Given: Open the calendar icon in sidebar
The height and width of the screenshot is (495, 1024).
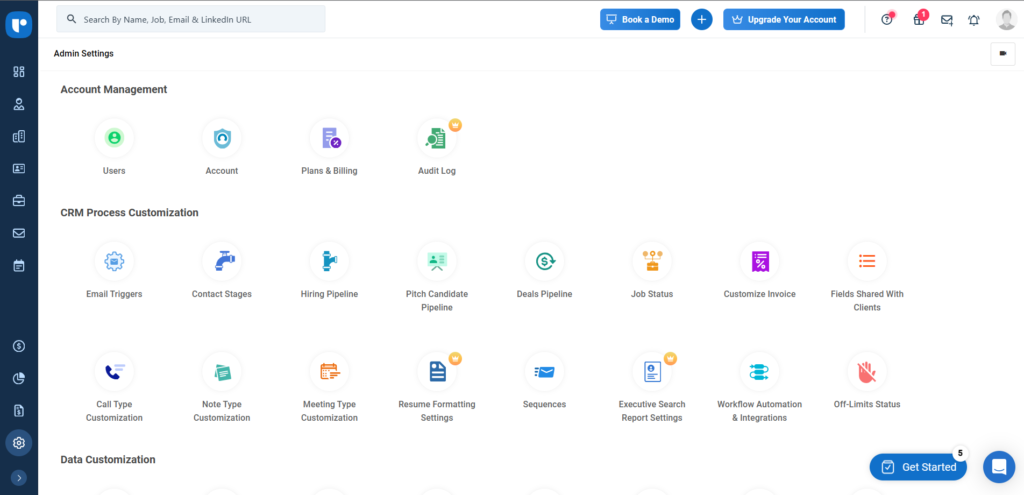Looking at the screenshot, I should (x=19, y=265).
